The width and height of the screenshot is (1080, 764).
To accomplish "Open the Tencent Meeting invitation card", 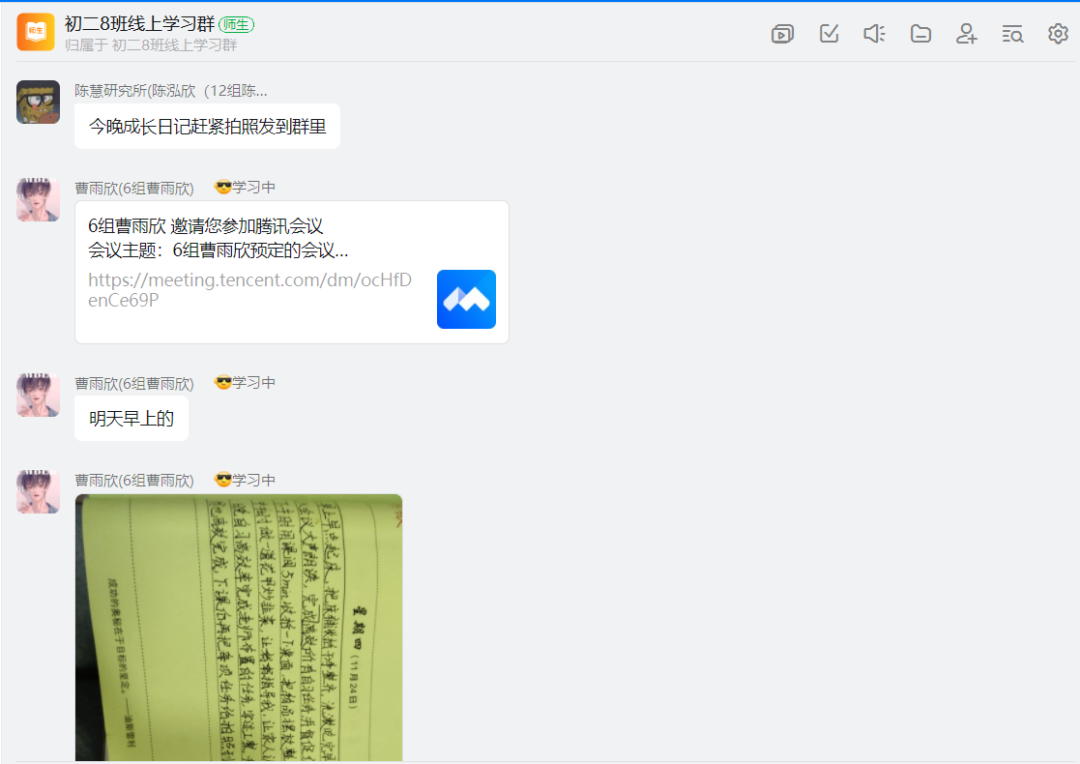I will [x=290, y=271].
